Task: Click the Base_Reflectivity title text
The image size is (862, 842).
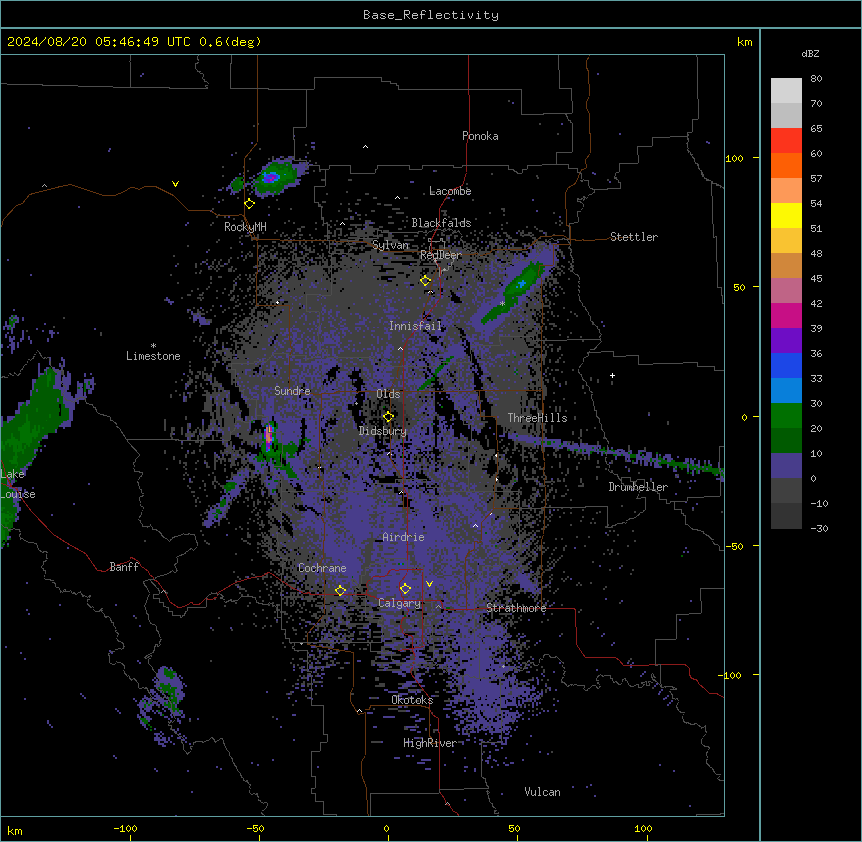Action: pyautogui.click(x=431, y=15)
